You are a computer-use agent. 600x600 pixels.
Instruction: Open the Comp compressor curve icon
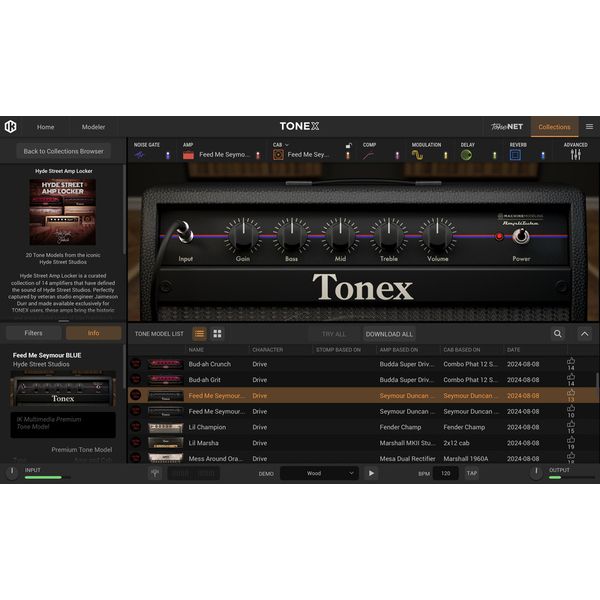(x=368, y=155)
